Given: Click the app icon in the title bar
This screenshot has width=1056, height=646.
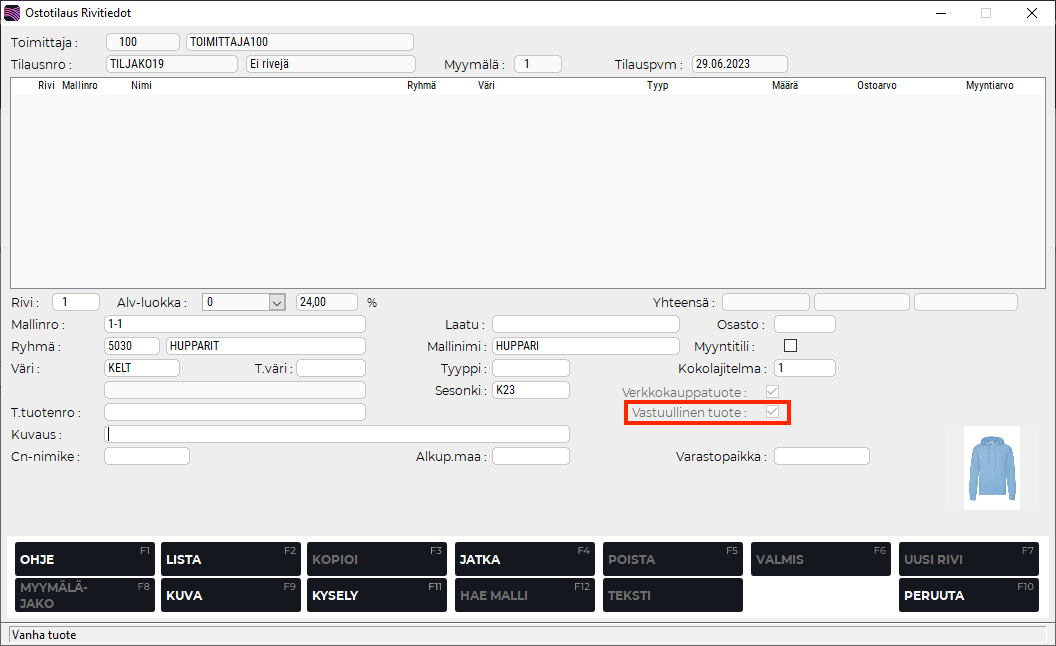Looking at the screenshot, I should (x=12, y=13).
